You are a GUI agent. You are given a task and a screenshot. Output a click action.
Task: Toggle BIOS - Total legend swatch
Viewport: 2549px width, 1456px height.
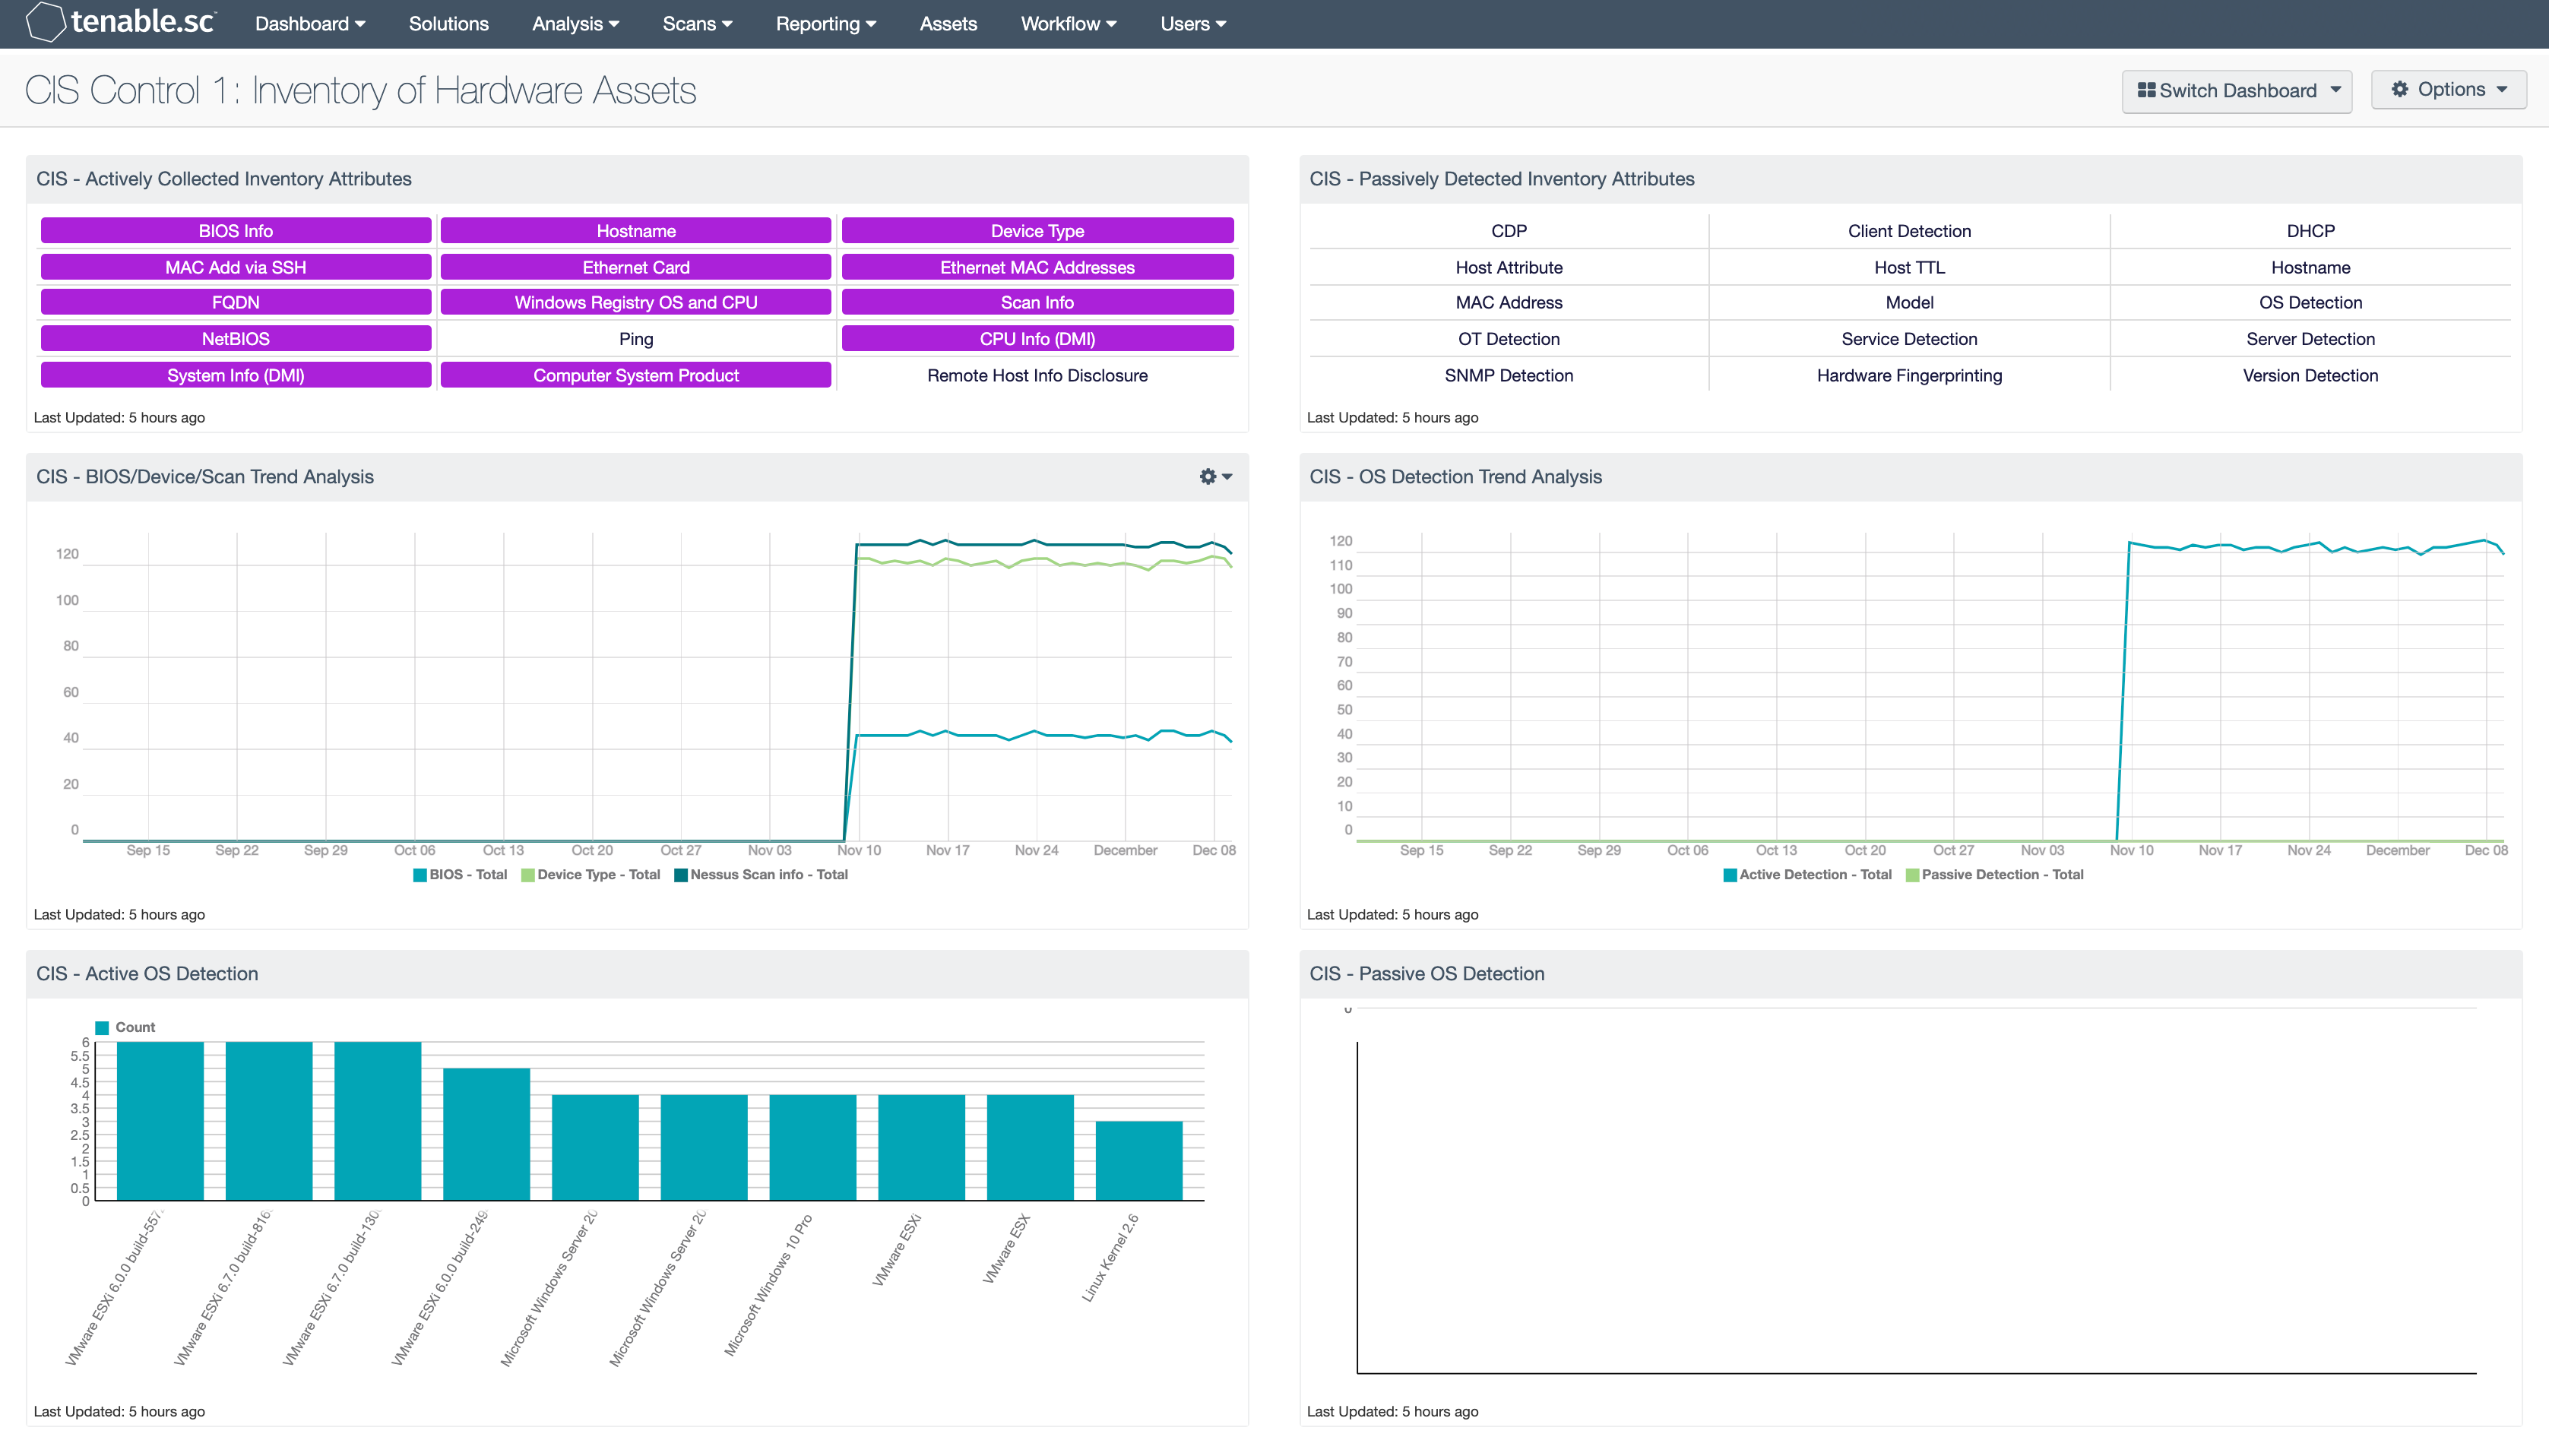pyautogui.click(x=420, y=875)
